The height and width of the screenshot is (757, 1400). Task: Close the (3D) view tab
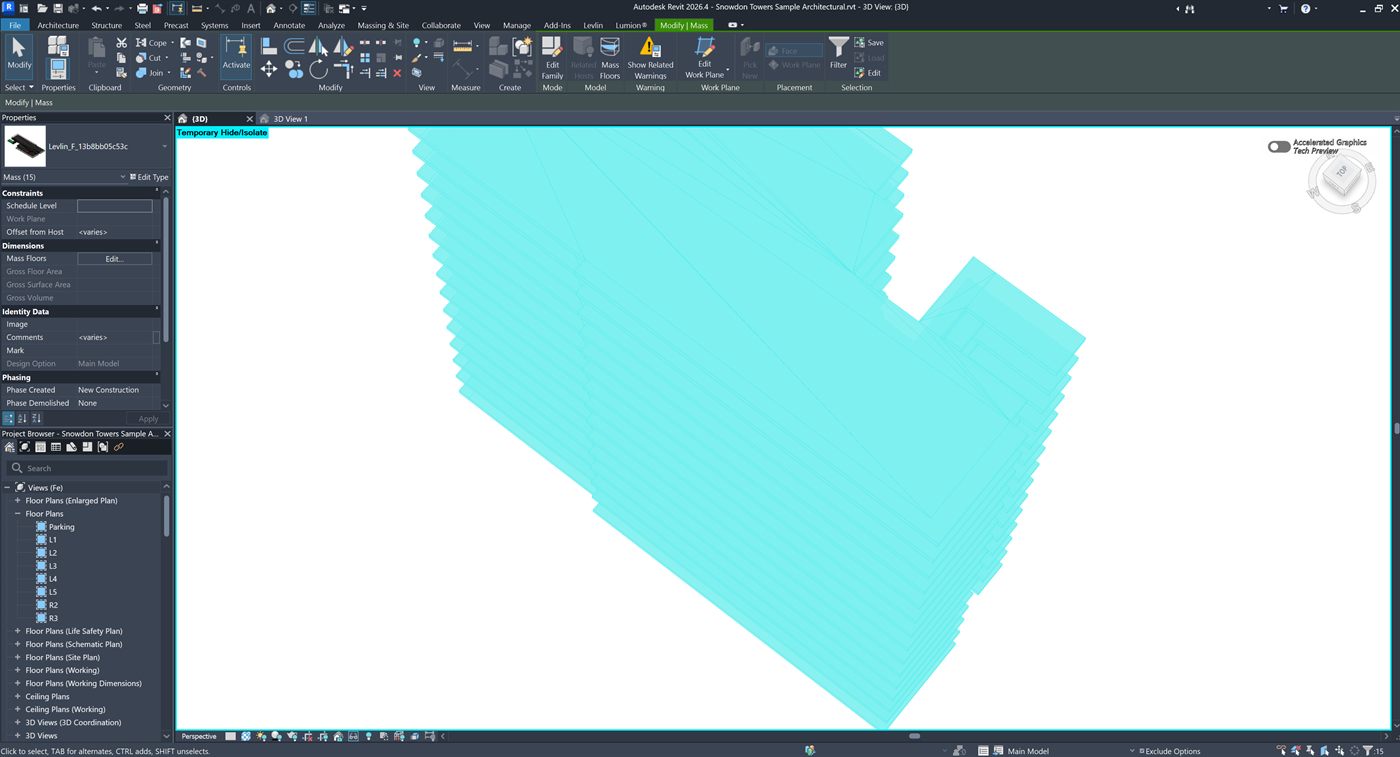coord(250,119)
